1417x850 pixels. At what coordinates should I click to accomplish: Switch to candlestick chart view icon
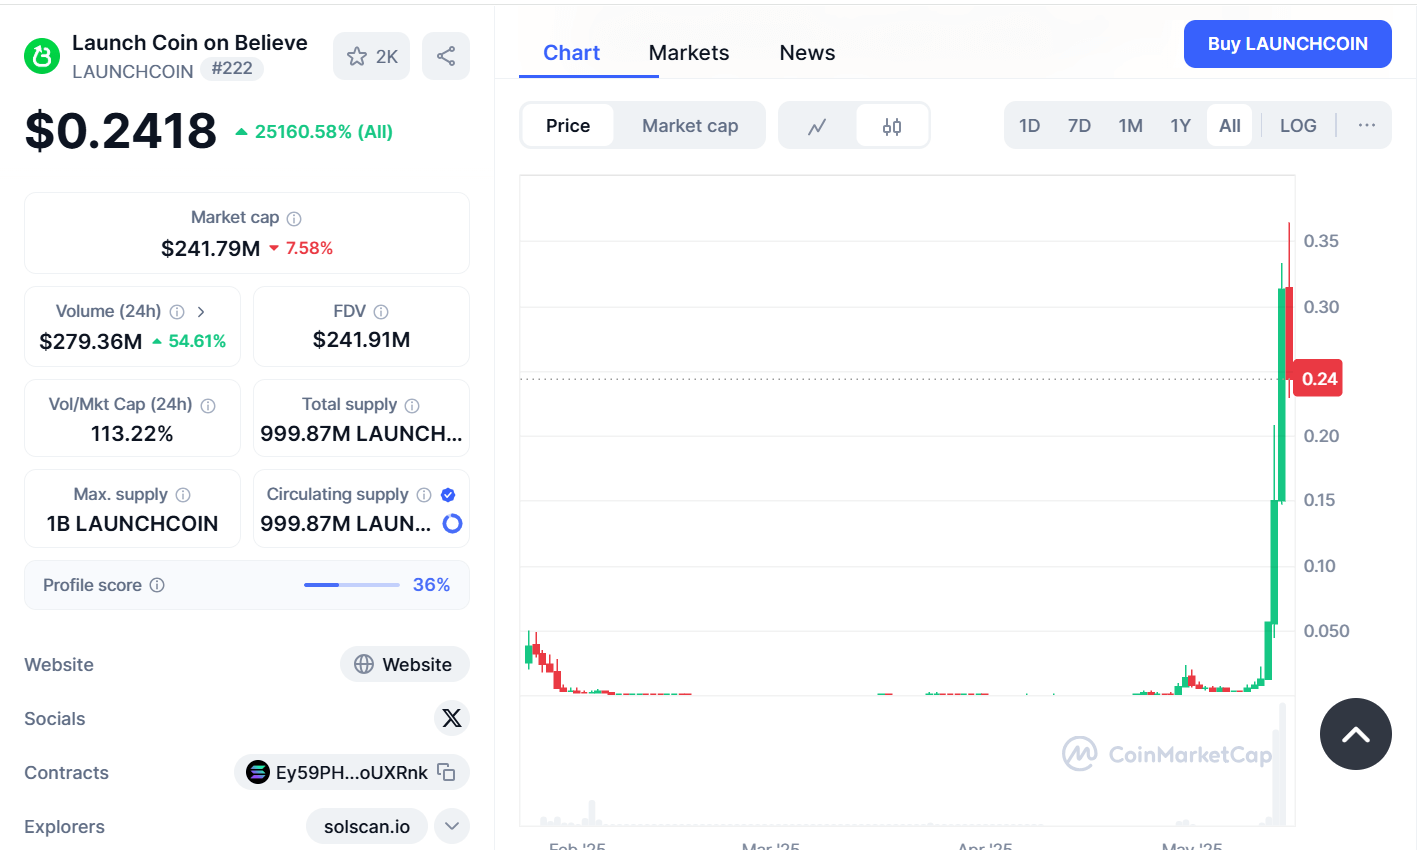pyautogui.click(x=892, y=126)
